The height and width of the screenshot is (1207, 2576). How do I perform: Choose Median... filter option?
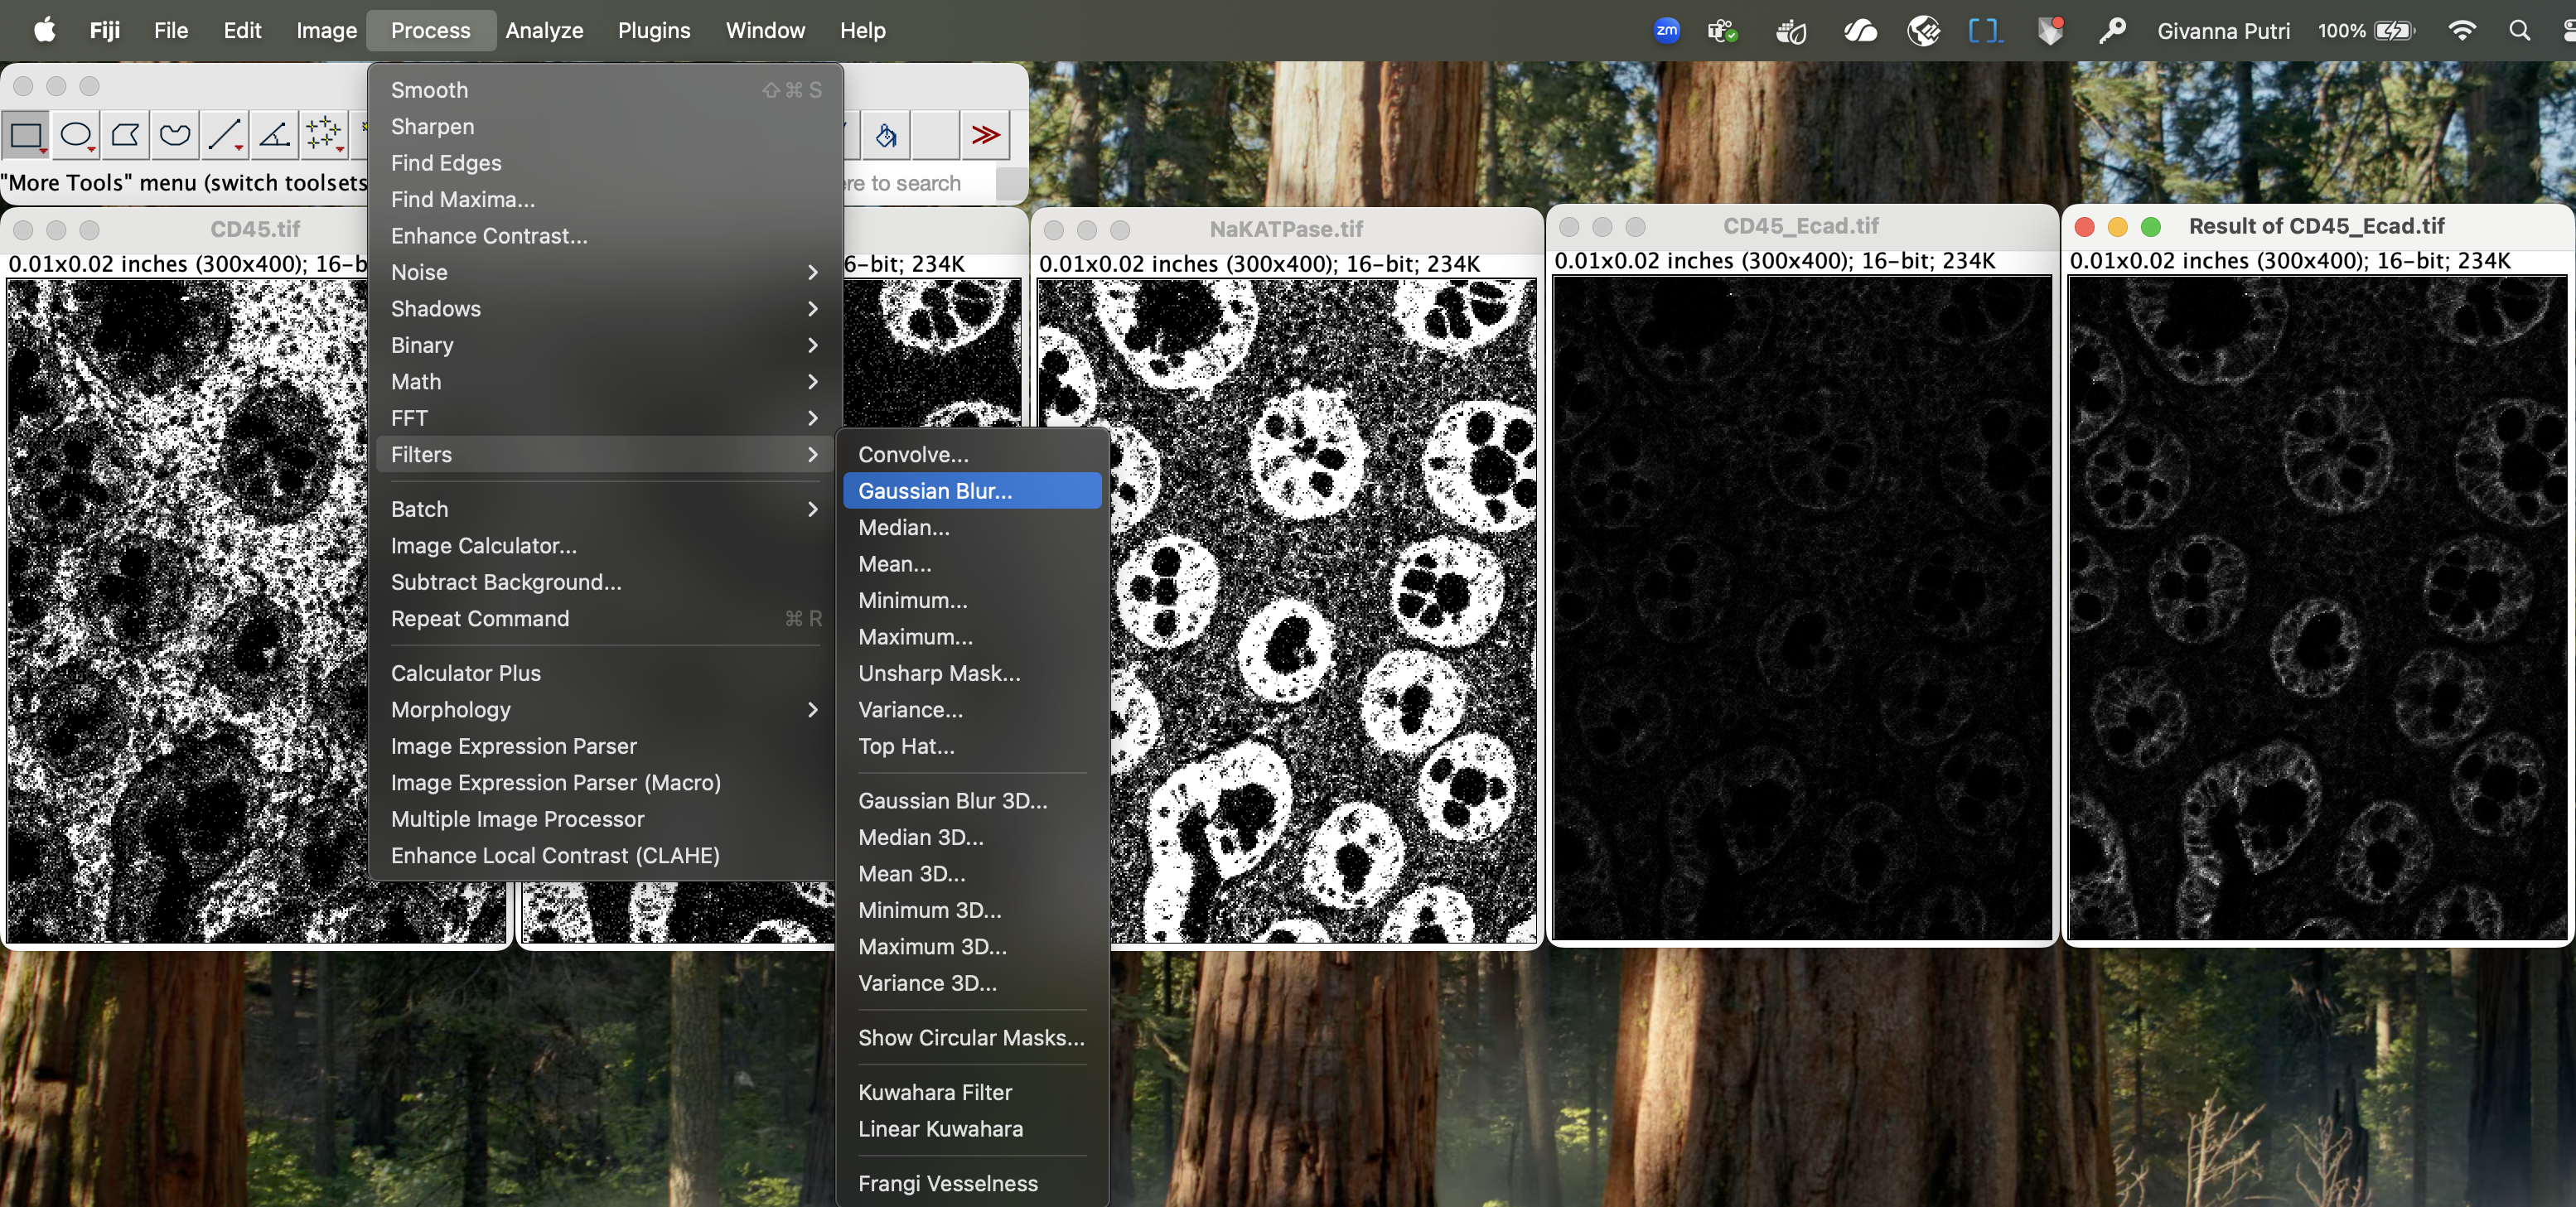click(x=904, y=527)
